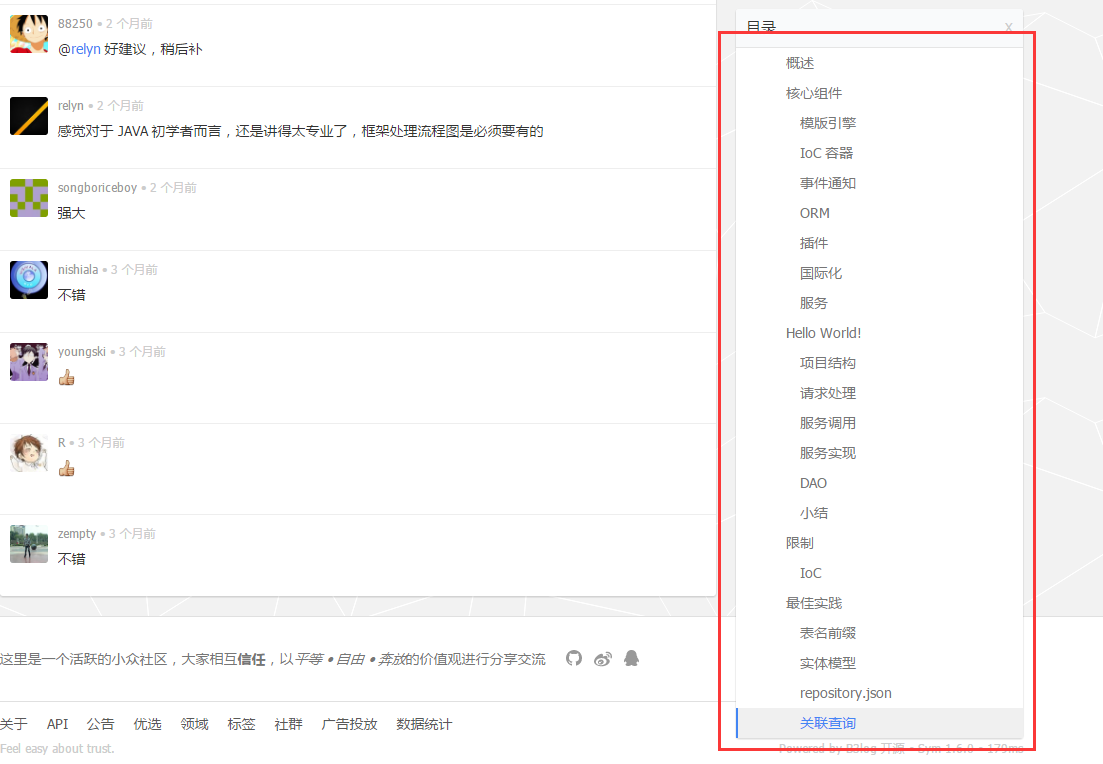Open the songboriceboy username link
Viewport: 1103px width, 764px height.
point(97,188)
